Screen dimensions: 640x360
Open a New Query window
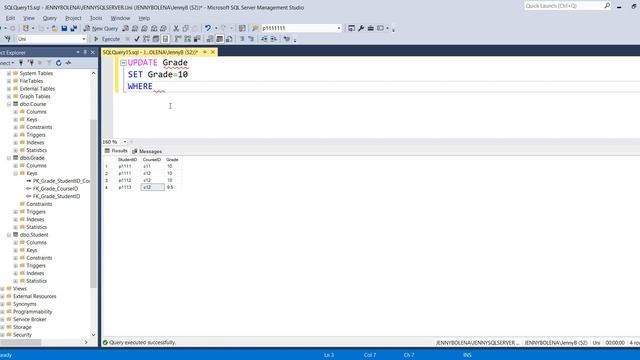(x=101, y=28)
